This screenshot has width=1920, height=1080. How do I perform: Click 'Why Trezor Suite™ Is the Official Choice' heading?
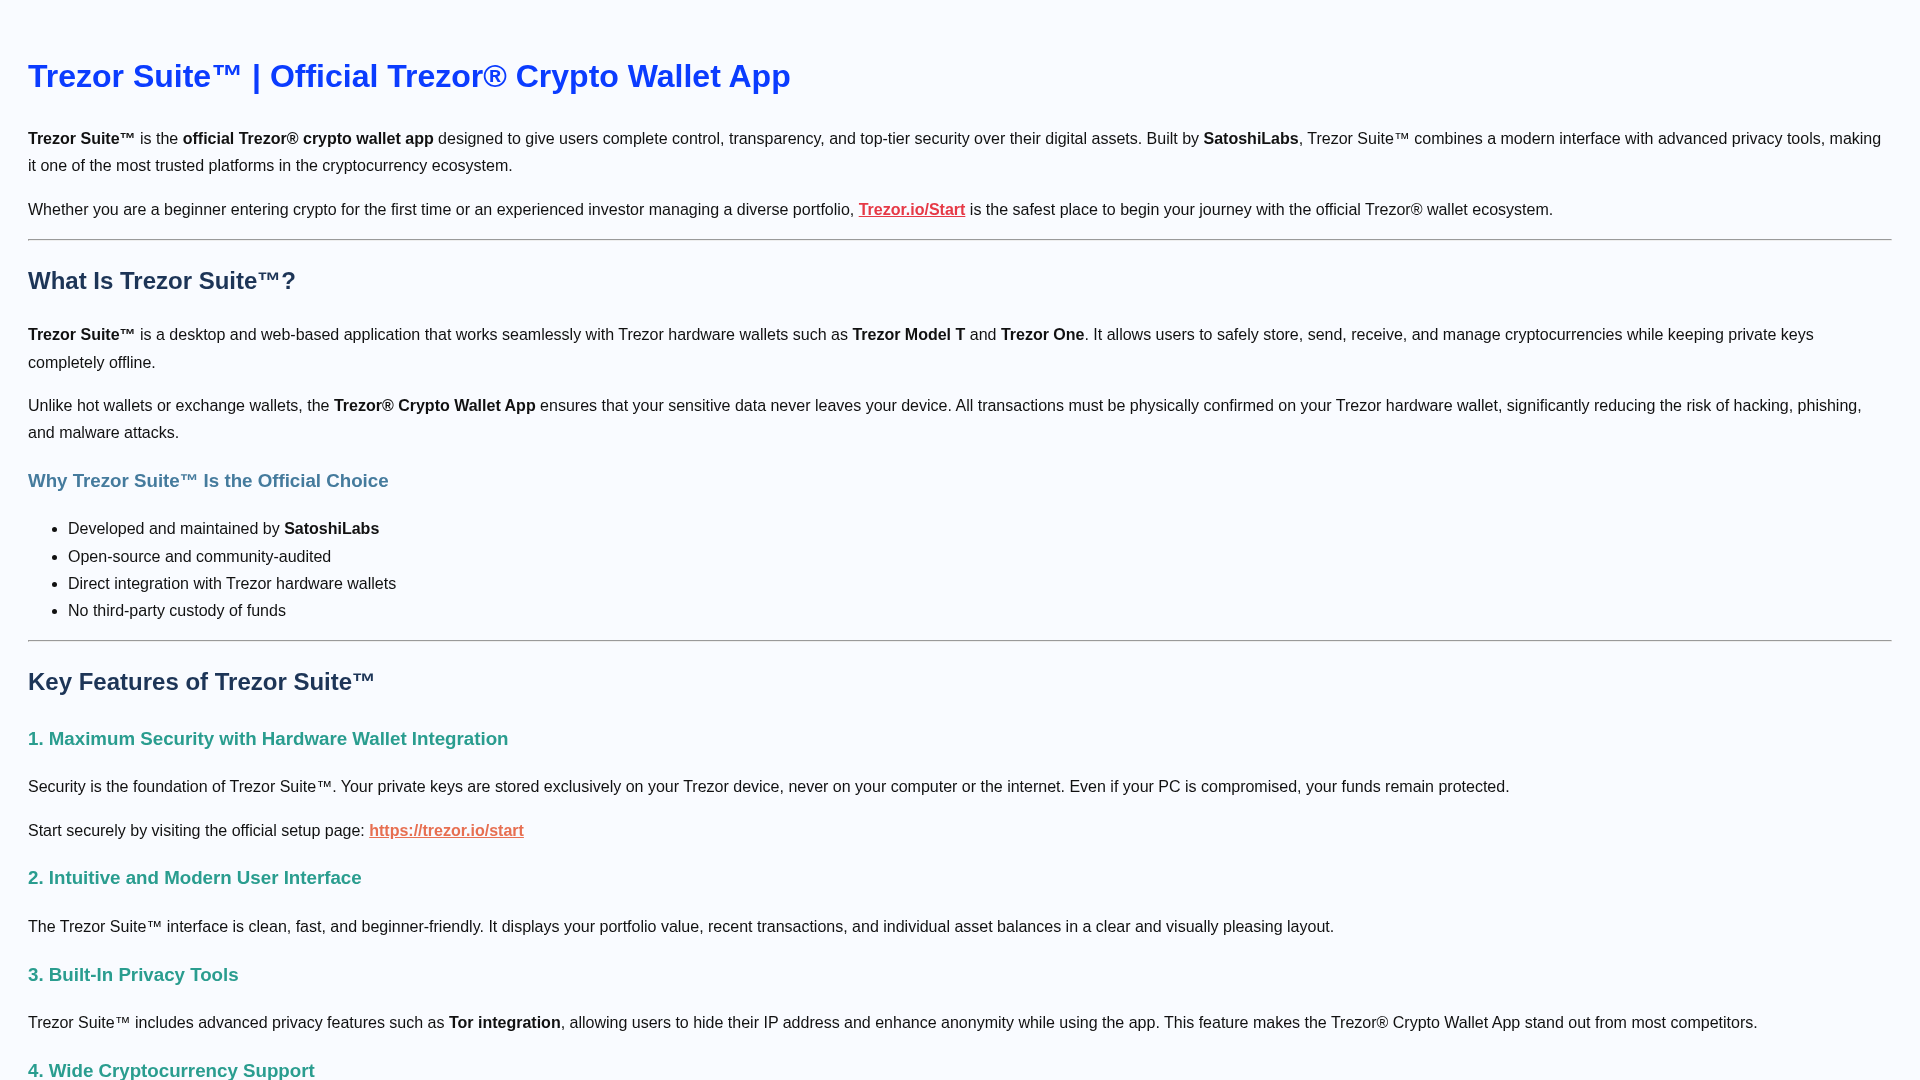pyautogui.click(x=208, y=481)
